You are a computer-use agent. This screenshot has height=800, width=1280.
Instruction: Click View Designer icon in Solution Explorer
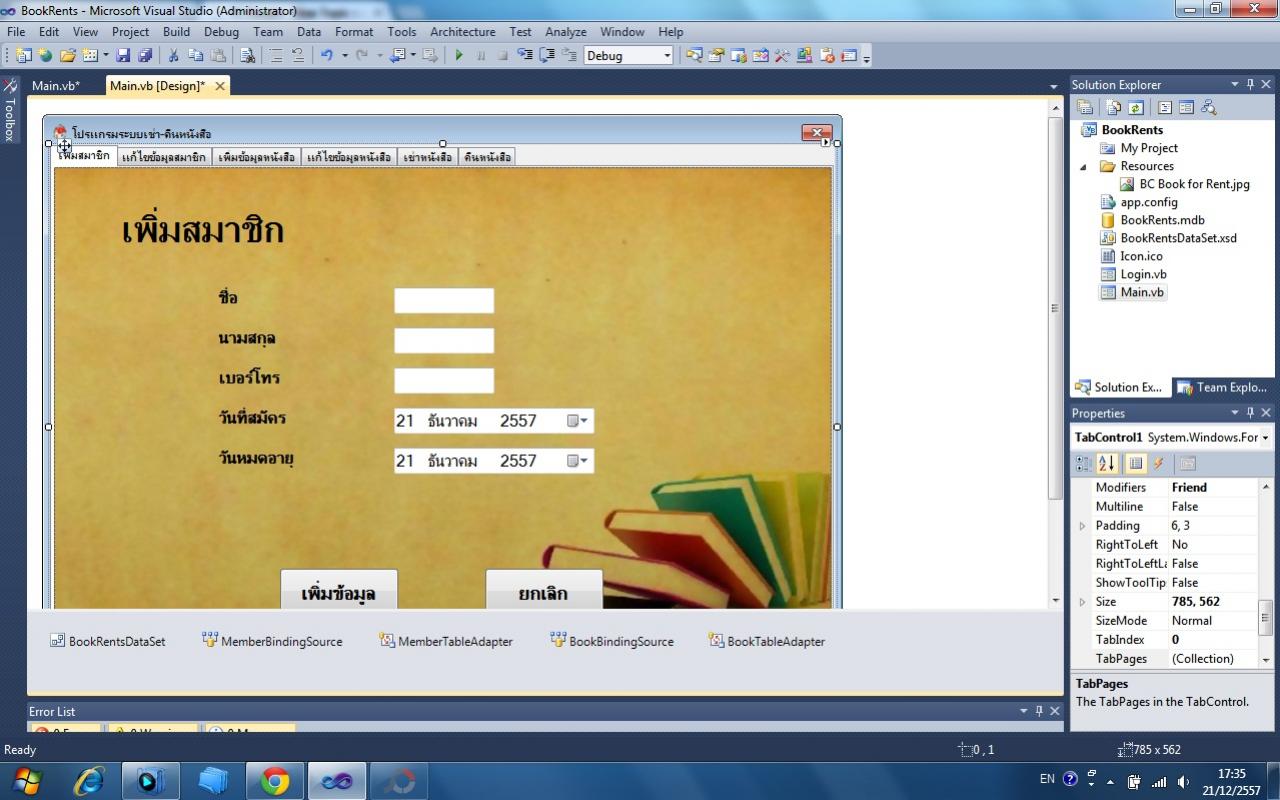click(1187, 108)
